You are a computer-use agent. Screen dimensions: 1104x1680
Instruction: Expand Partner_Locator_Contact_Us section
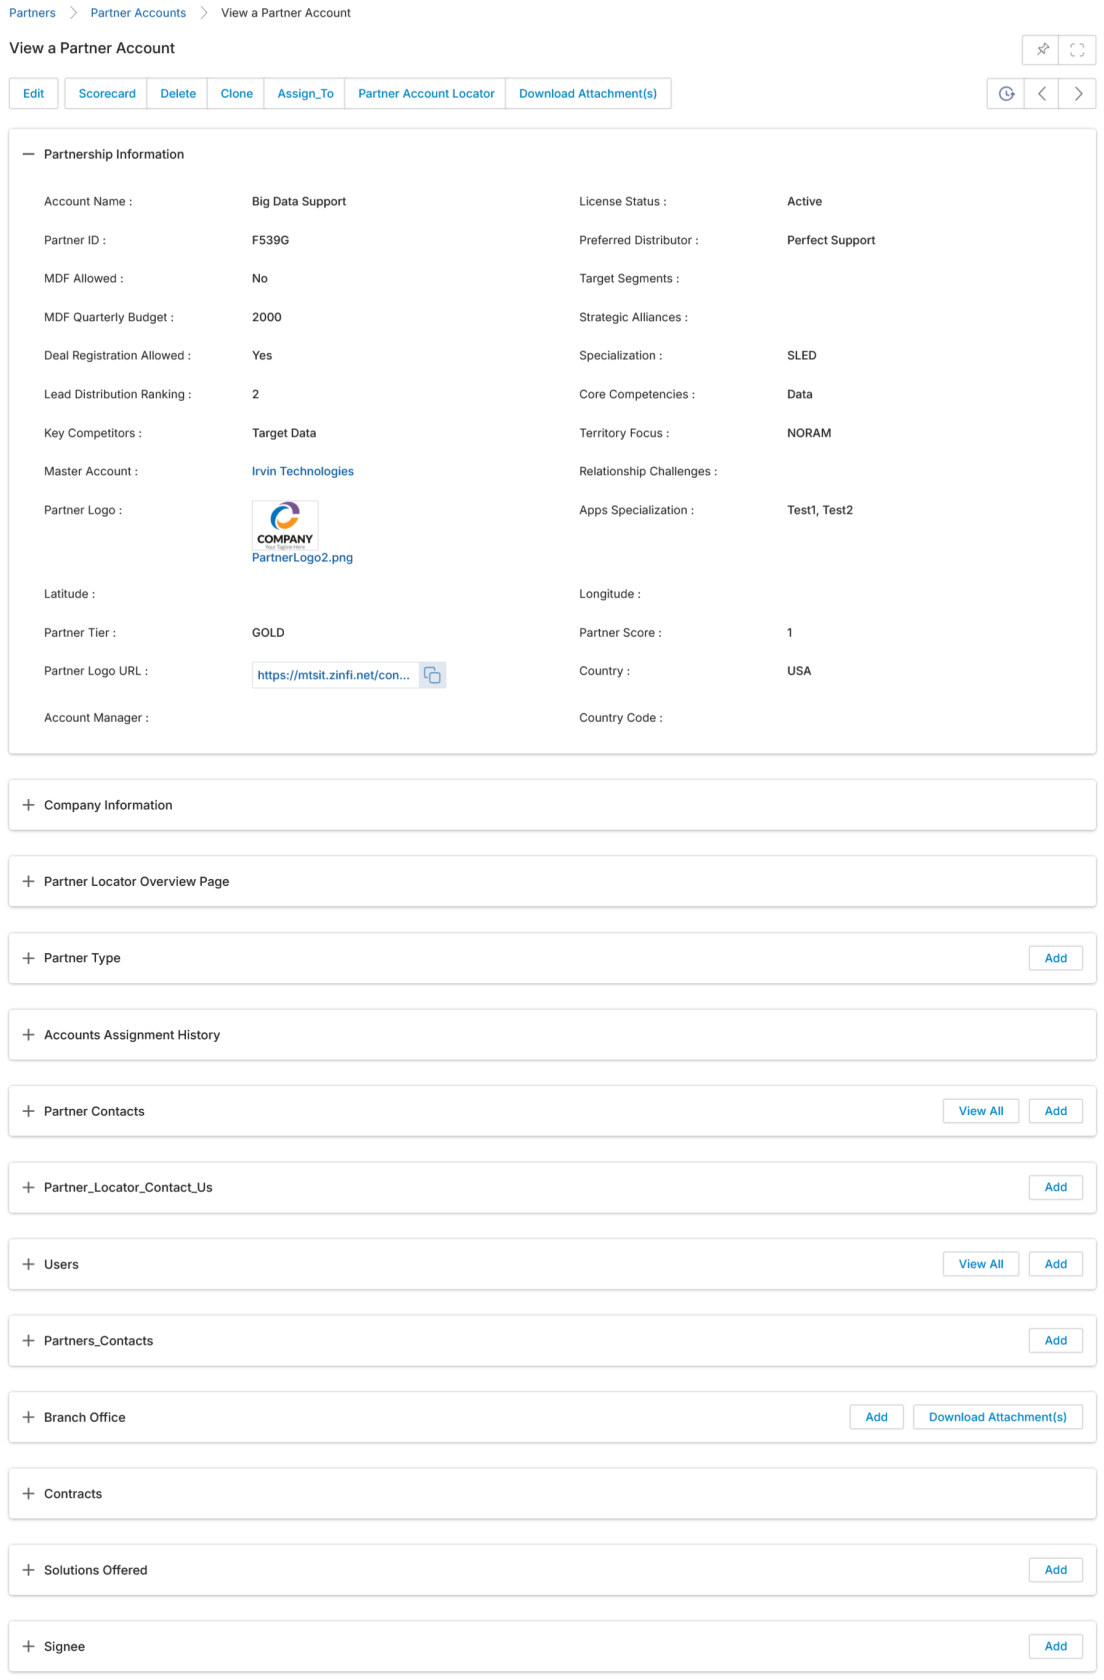[x=28, y=1187]
